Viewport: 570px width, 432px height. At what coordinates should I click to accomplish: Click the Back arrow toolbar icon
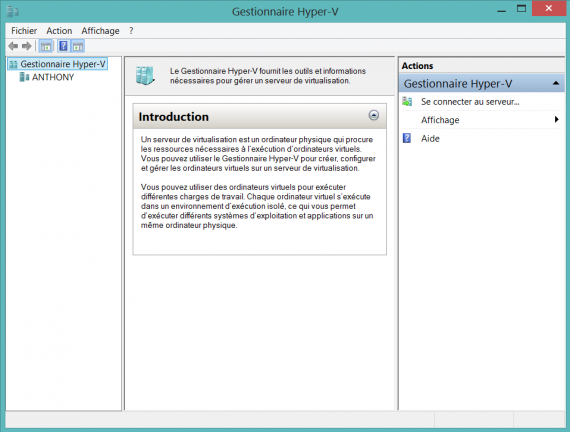[13, 46]
